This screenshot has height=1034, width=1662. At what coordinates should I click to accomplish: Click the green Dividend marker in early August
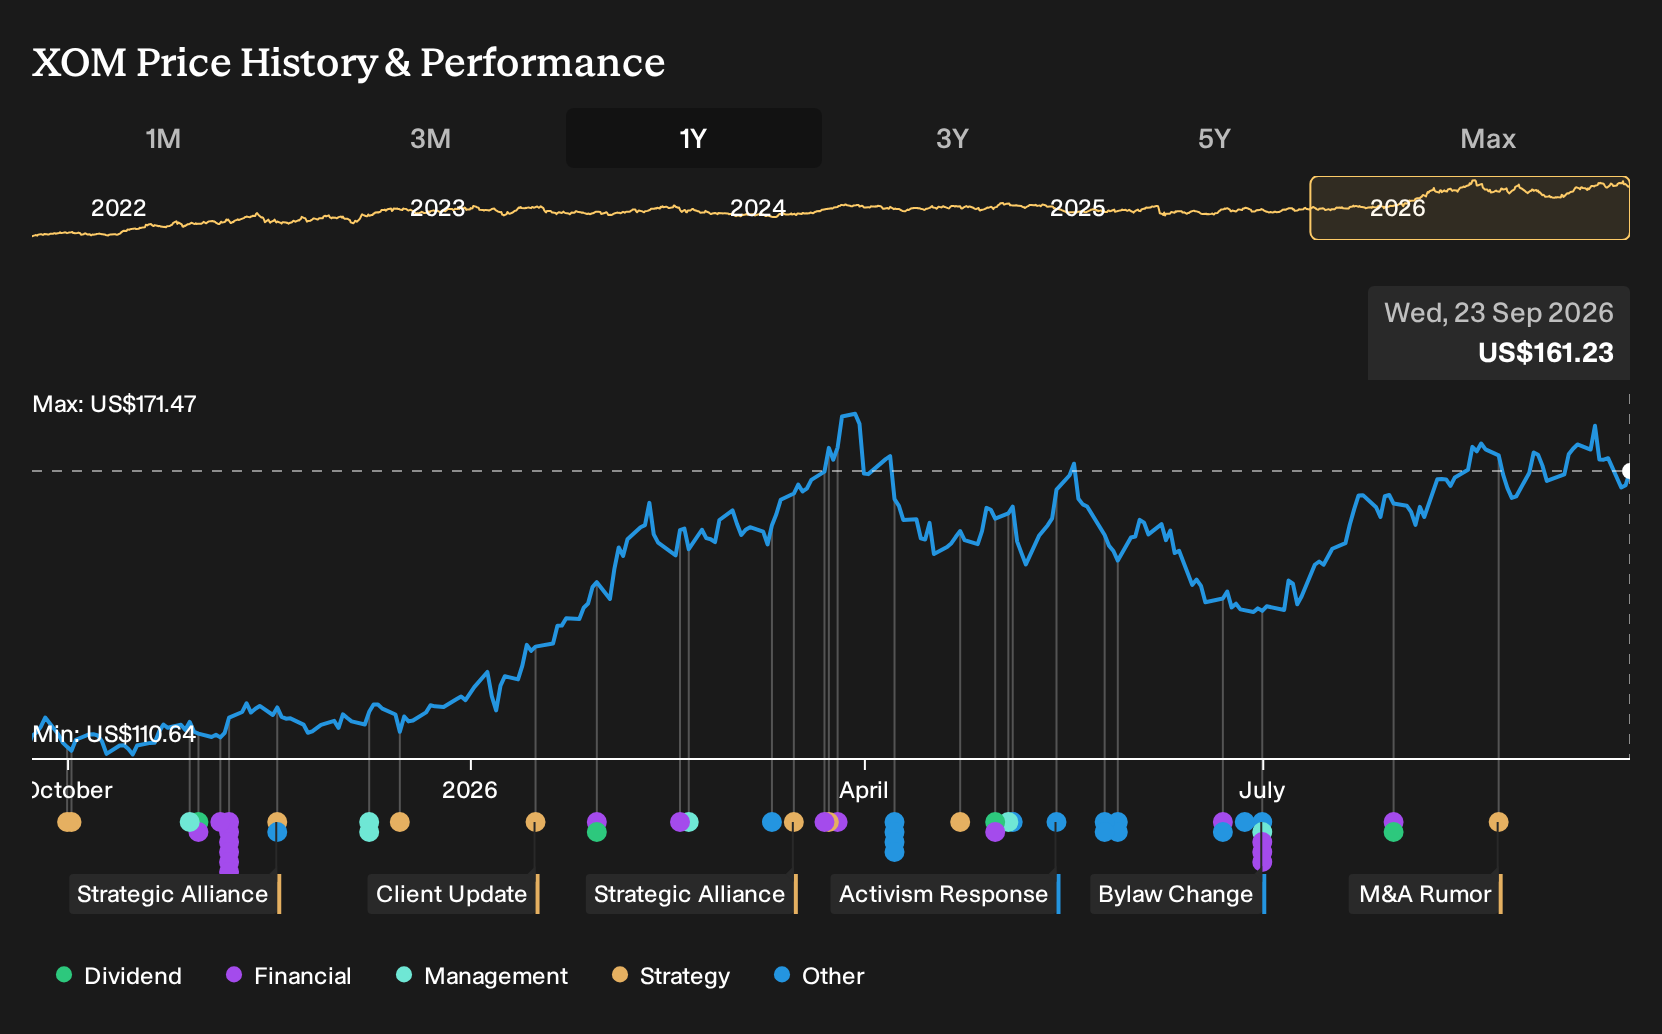(x=1393, y=832)
